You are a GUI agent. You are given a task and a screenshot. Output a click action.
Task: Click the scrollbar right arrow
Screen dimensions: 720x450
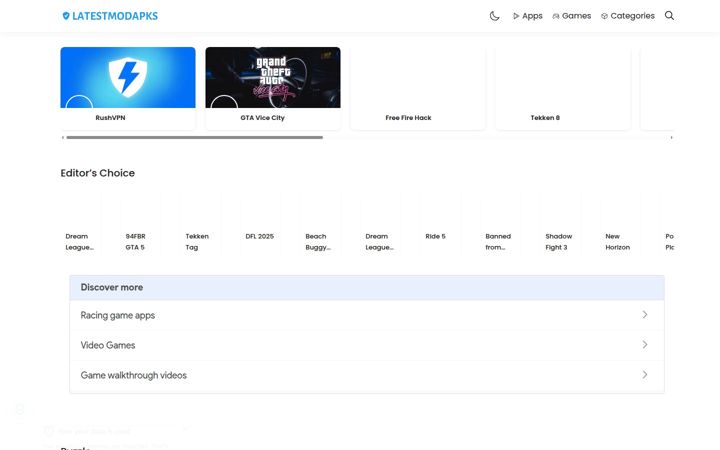point(671,137)
